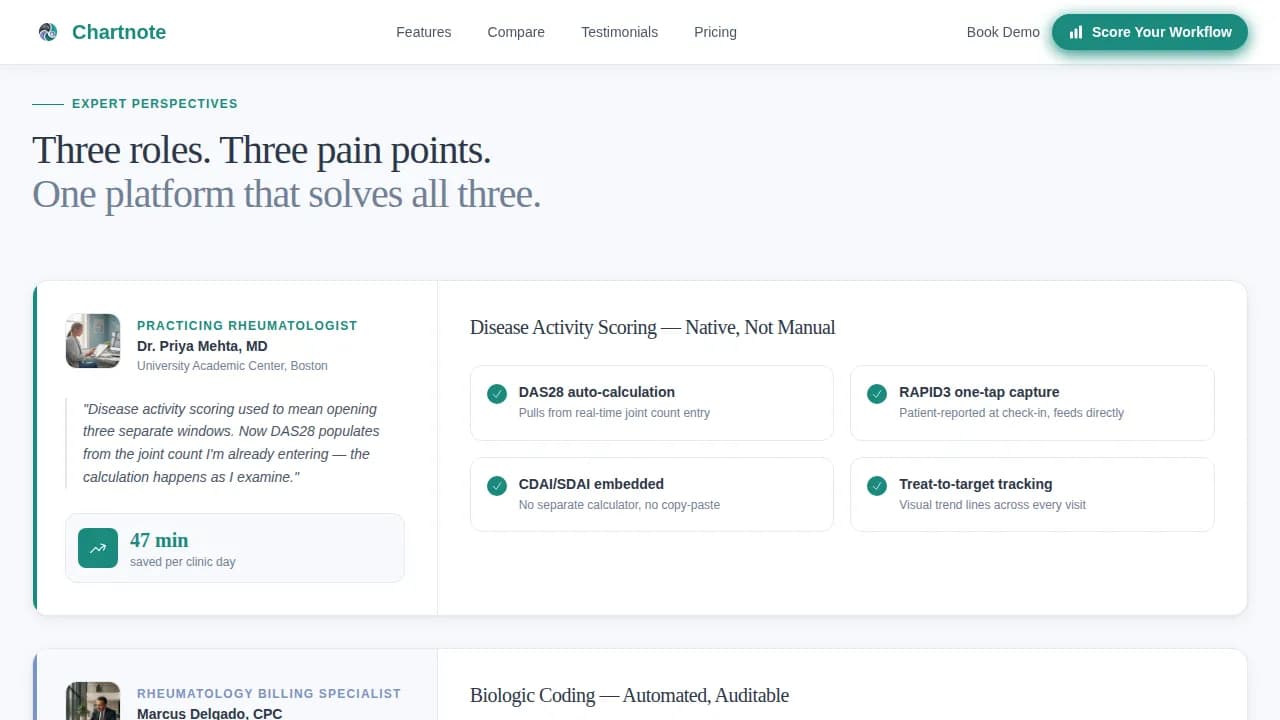Click the checkmark icon beside Treat-to-target tracking

[877, 486]
